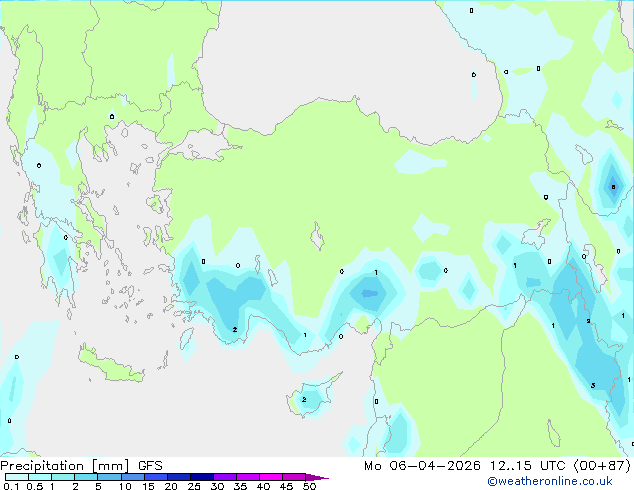
Task: Click the 1–2 mm legend color box
Action: (x=63, y=477)
